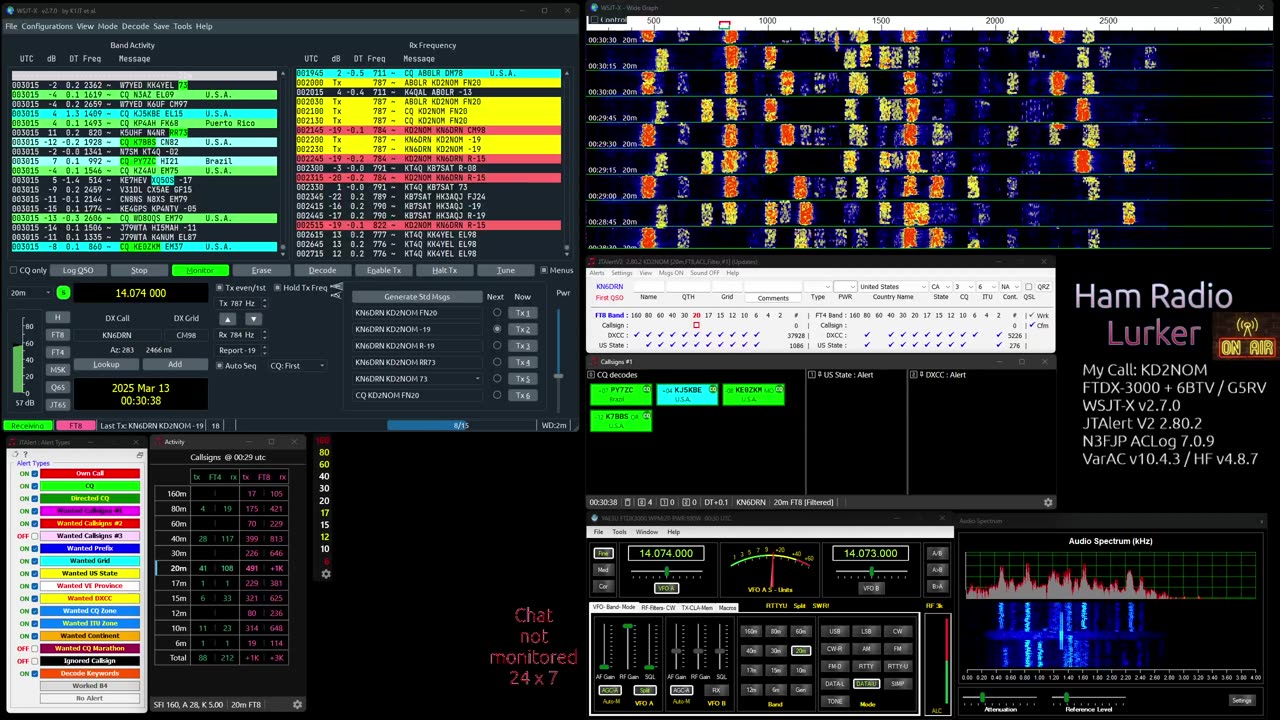The image size is (1280, 720).
Task: Click the up-arrow button to set Tx from Rx
Action: (x=227, y=319)
